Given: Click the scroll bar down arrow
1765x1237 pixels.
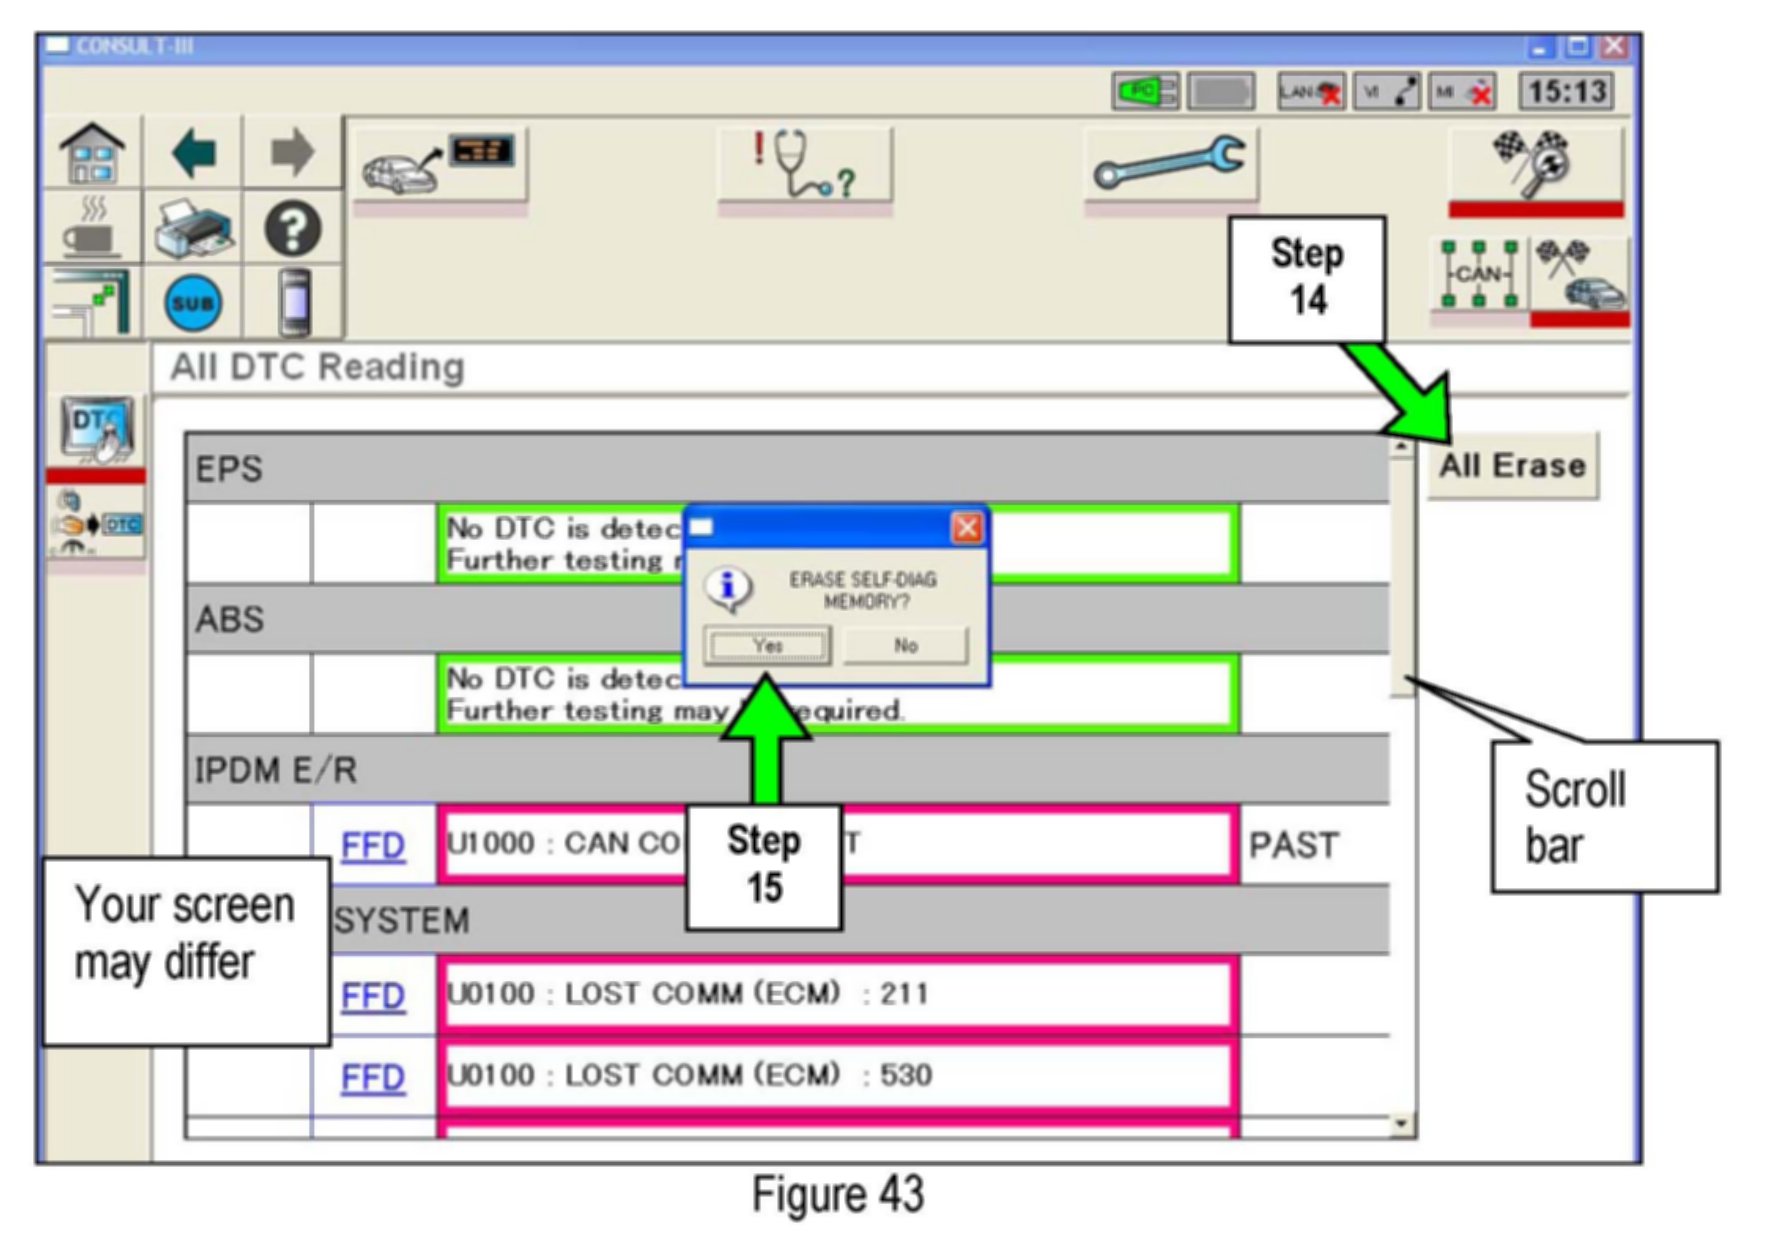Looking at the screenshot, I should pos(1402,1125).
